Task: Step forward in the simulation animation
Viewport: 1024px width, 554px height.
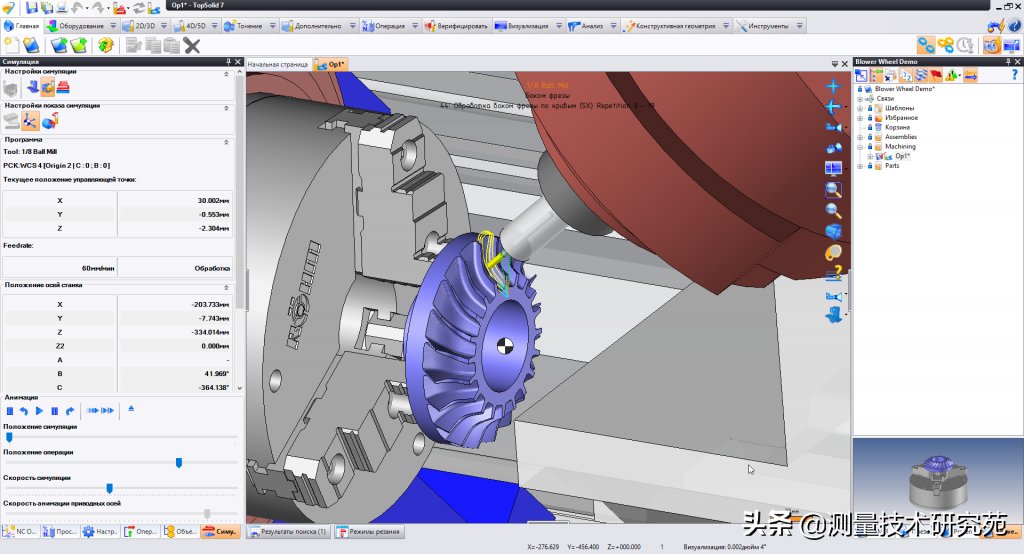Action: (x=70, y=411)
